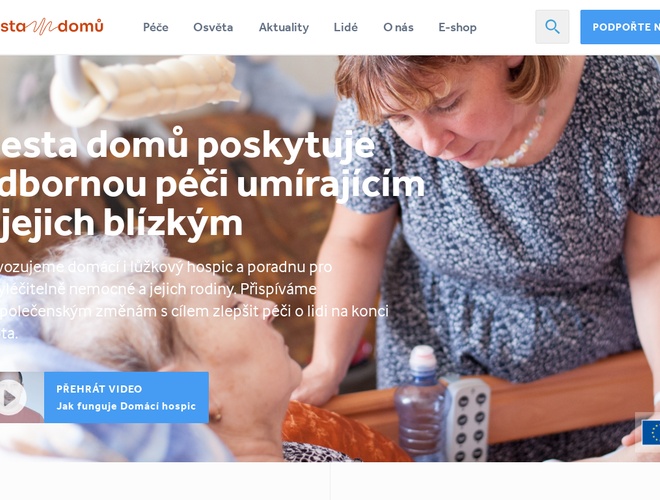The image size is (660, 500).
Task: Open the Péče menu item
Action: [x=156, y=27]
